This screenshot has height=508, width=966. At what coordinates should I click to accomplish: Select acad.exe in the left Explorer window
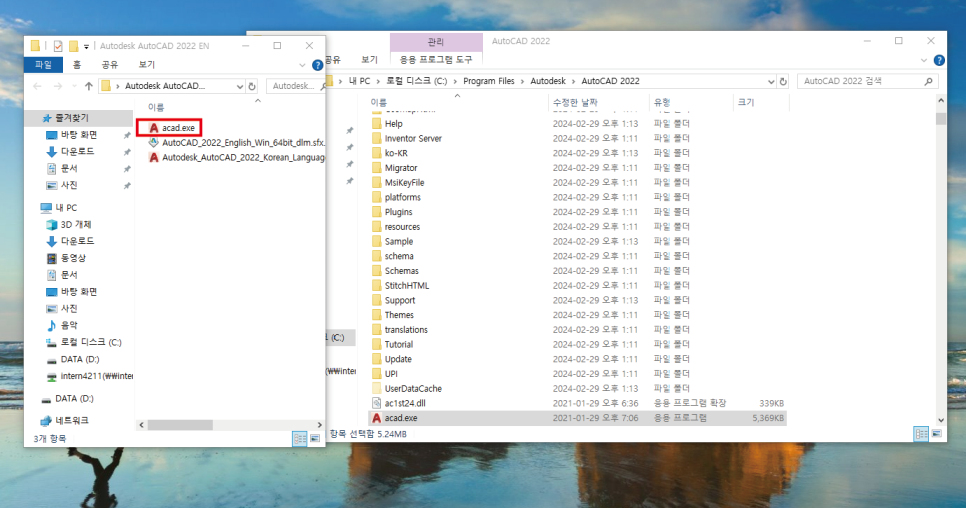pos(171,127)
